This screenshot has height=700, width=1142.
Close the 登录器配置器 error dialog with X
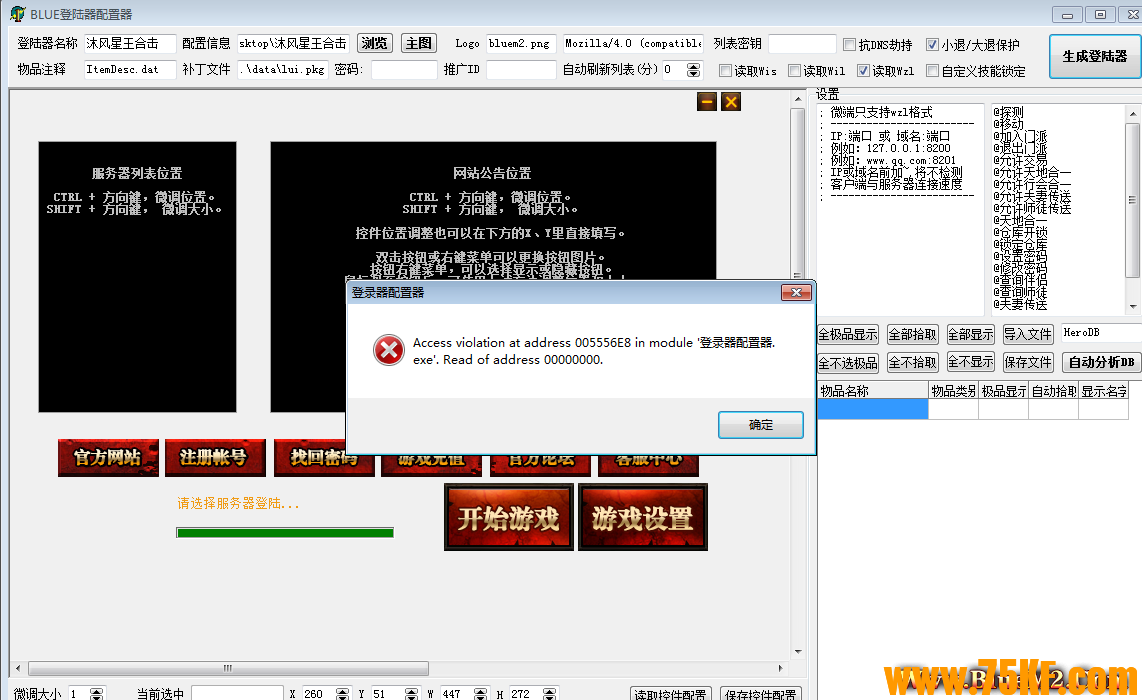[x=796, y=292]
